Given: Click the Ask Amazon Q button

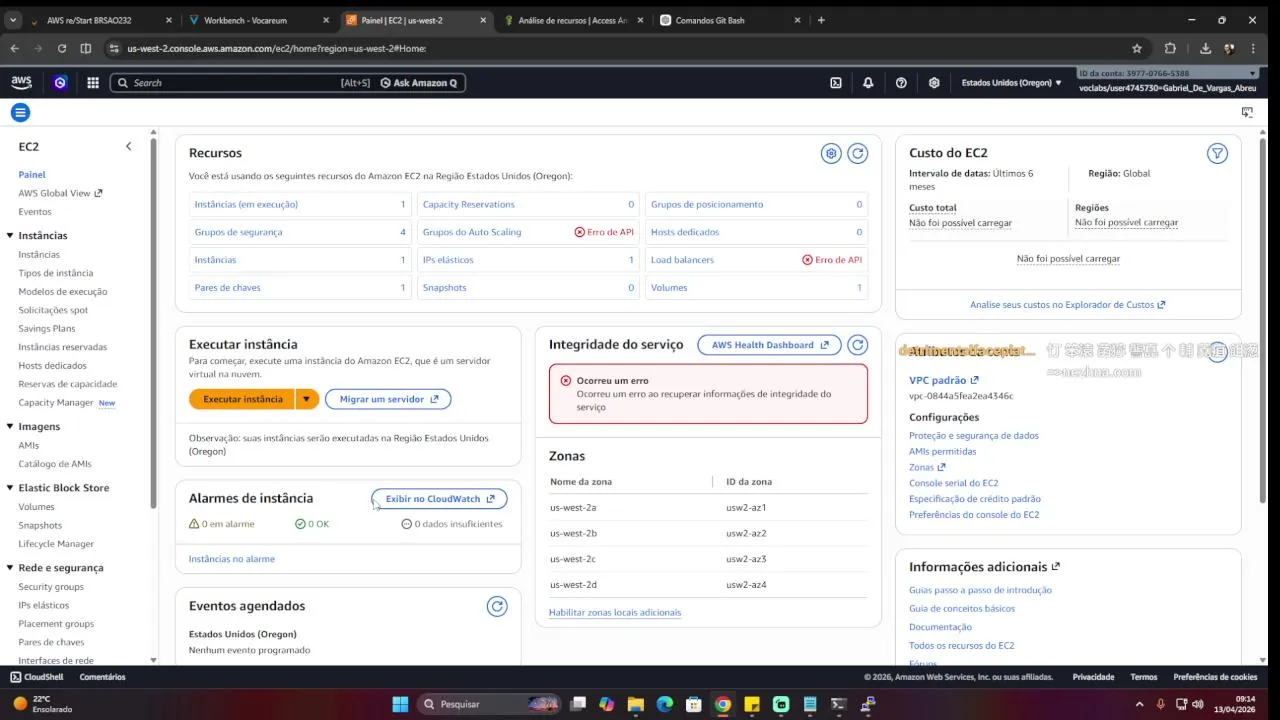Looking at the screenshot, I should pyautogui.click(x=420, y=83).
